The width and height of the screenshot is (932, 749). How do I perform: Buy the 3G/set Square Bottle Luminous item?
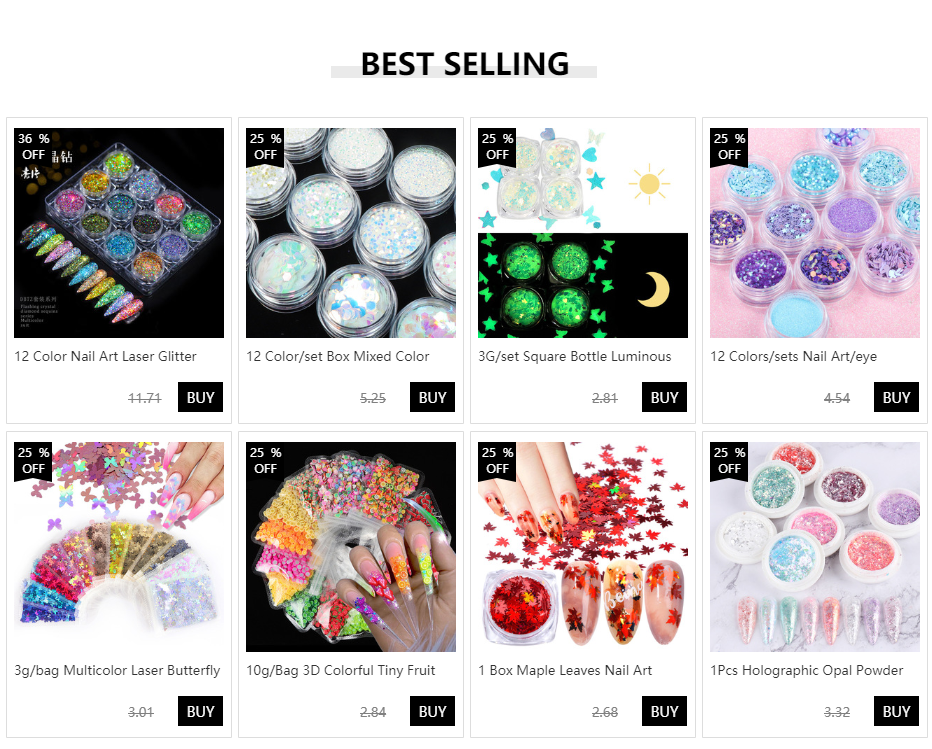tap(664, 397)
